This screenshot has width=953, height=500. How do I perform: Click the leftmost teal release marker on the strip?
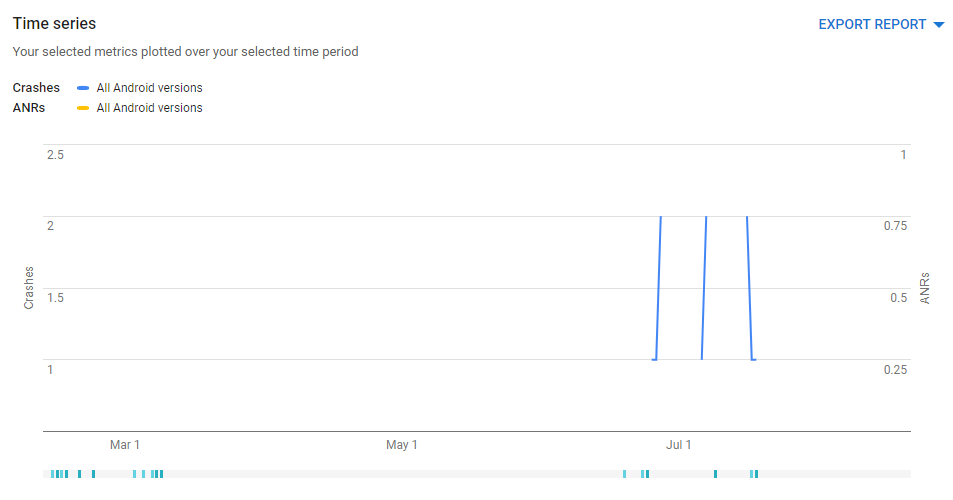[x=52, y=474]
